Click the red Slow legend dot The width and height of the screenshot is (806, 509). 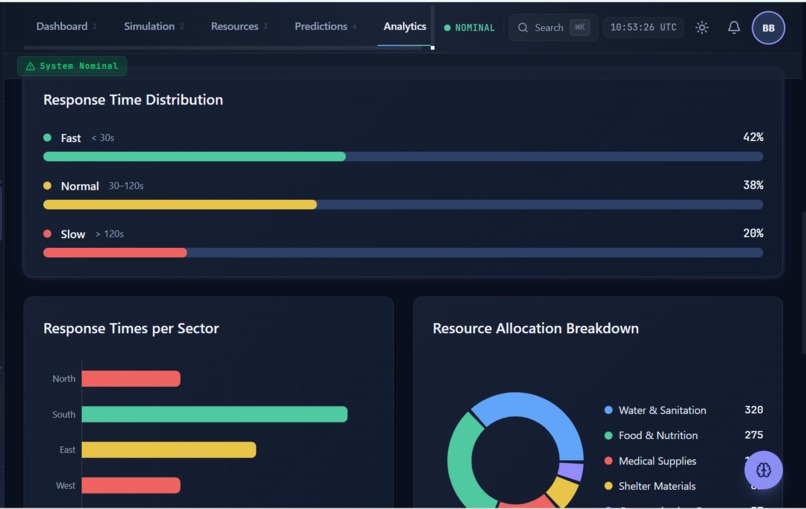47,233
